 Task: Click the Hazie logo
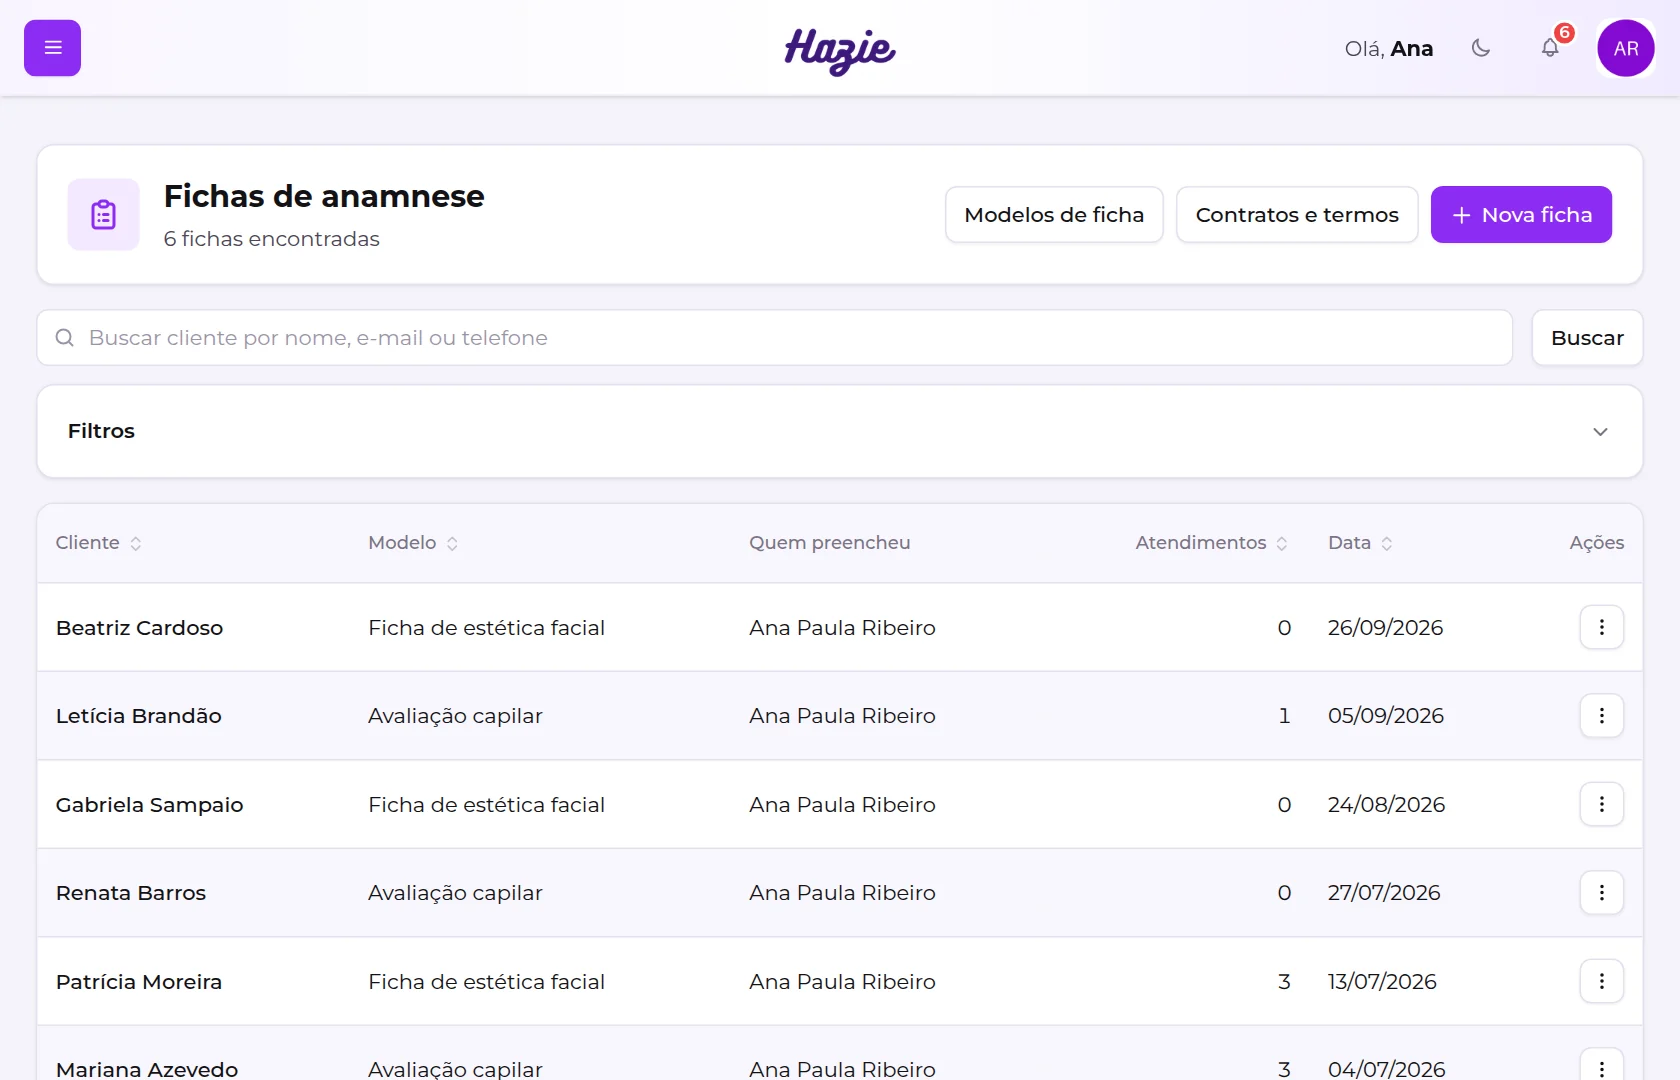(x=840, y=50)
